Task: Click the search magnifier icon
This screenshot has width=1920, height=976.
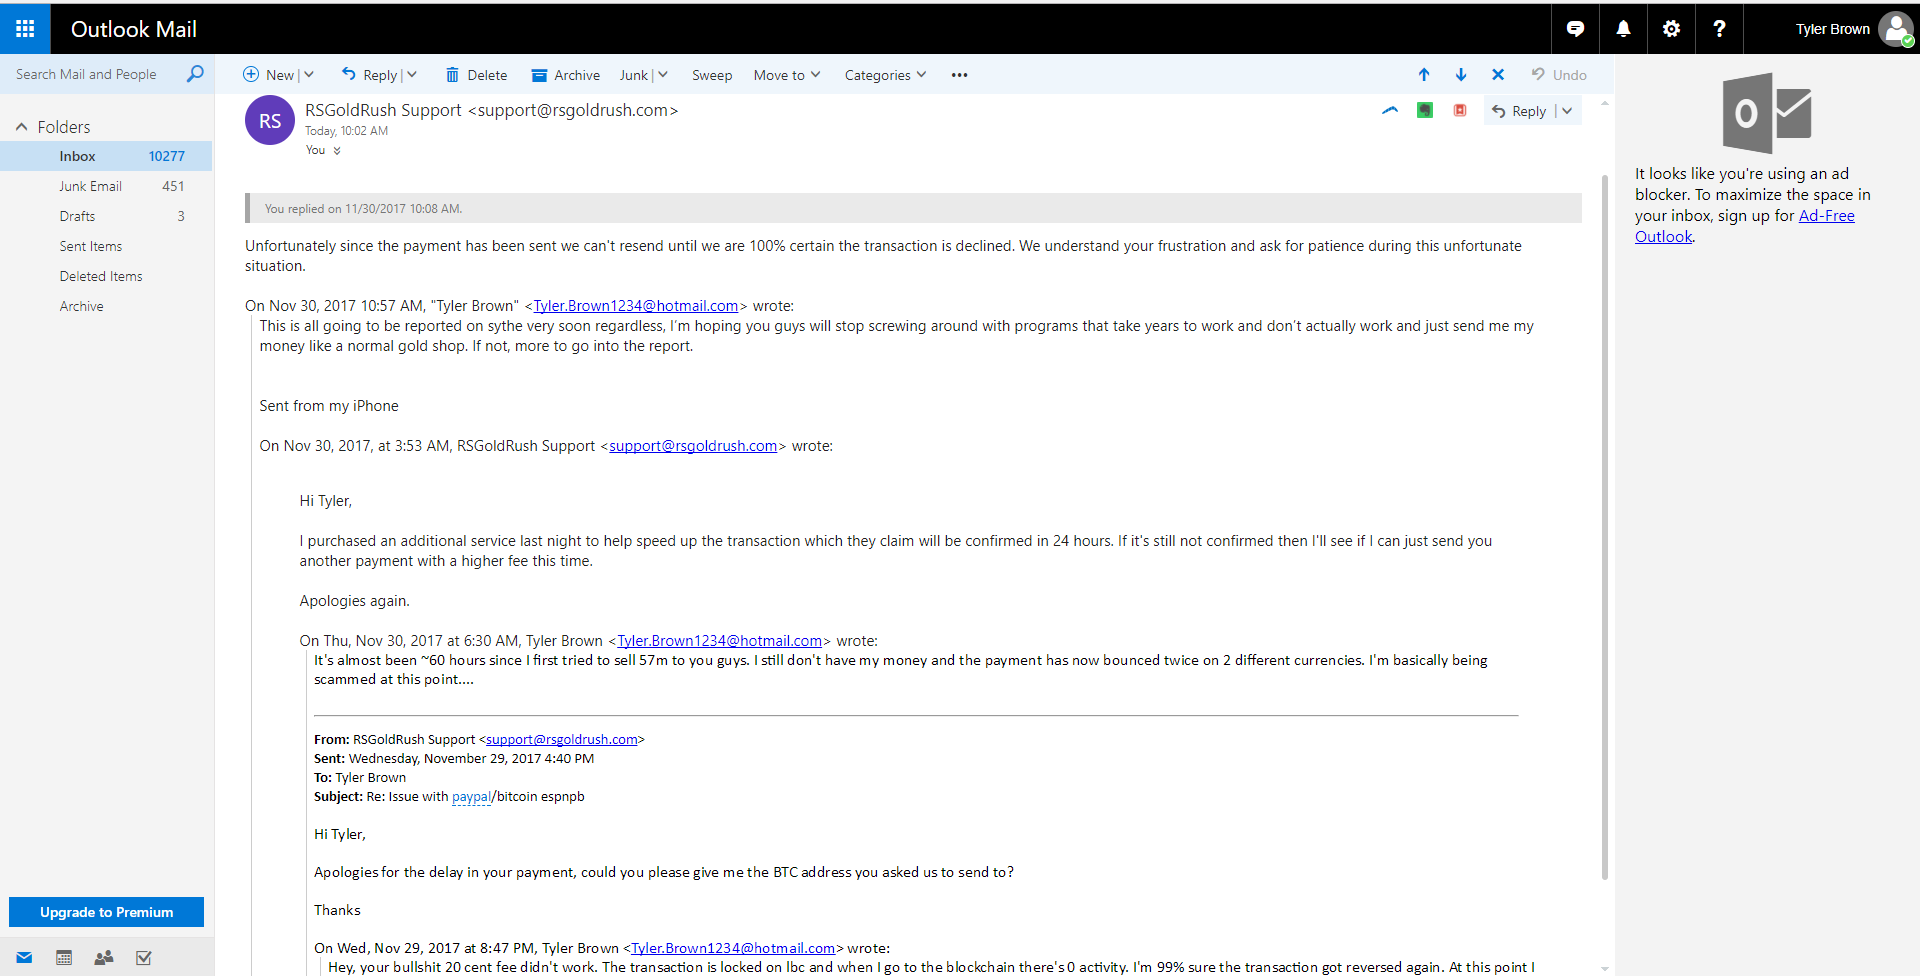Action: (195, 74)
